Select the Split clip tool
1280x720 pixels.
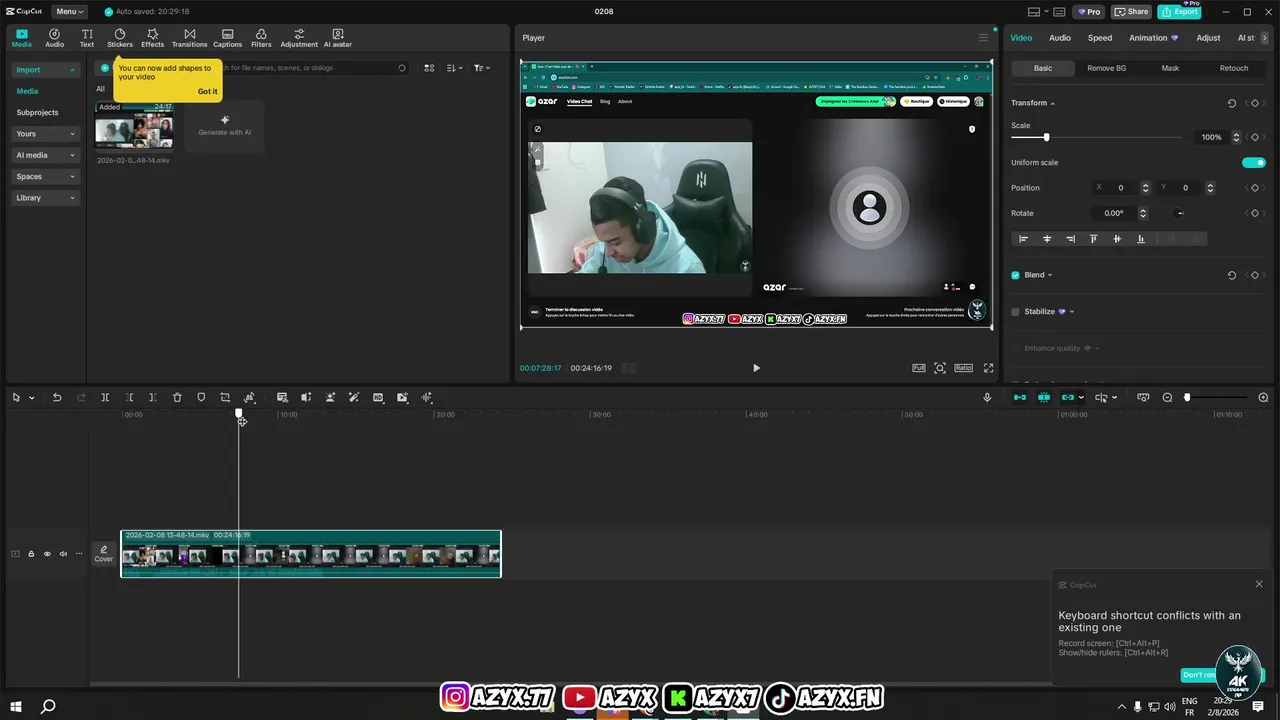point(105,397)
